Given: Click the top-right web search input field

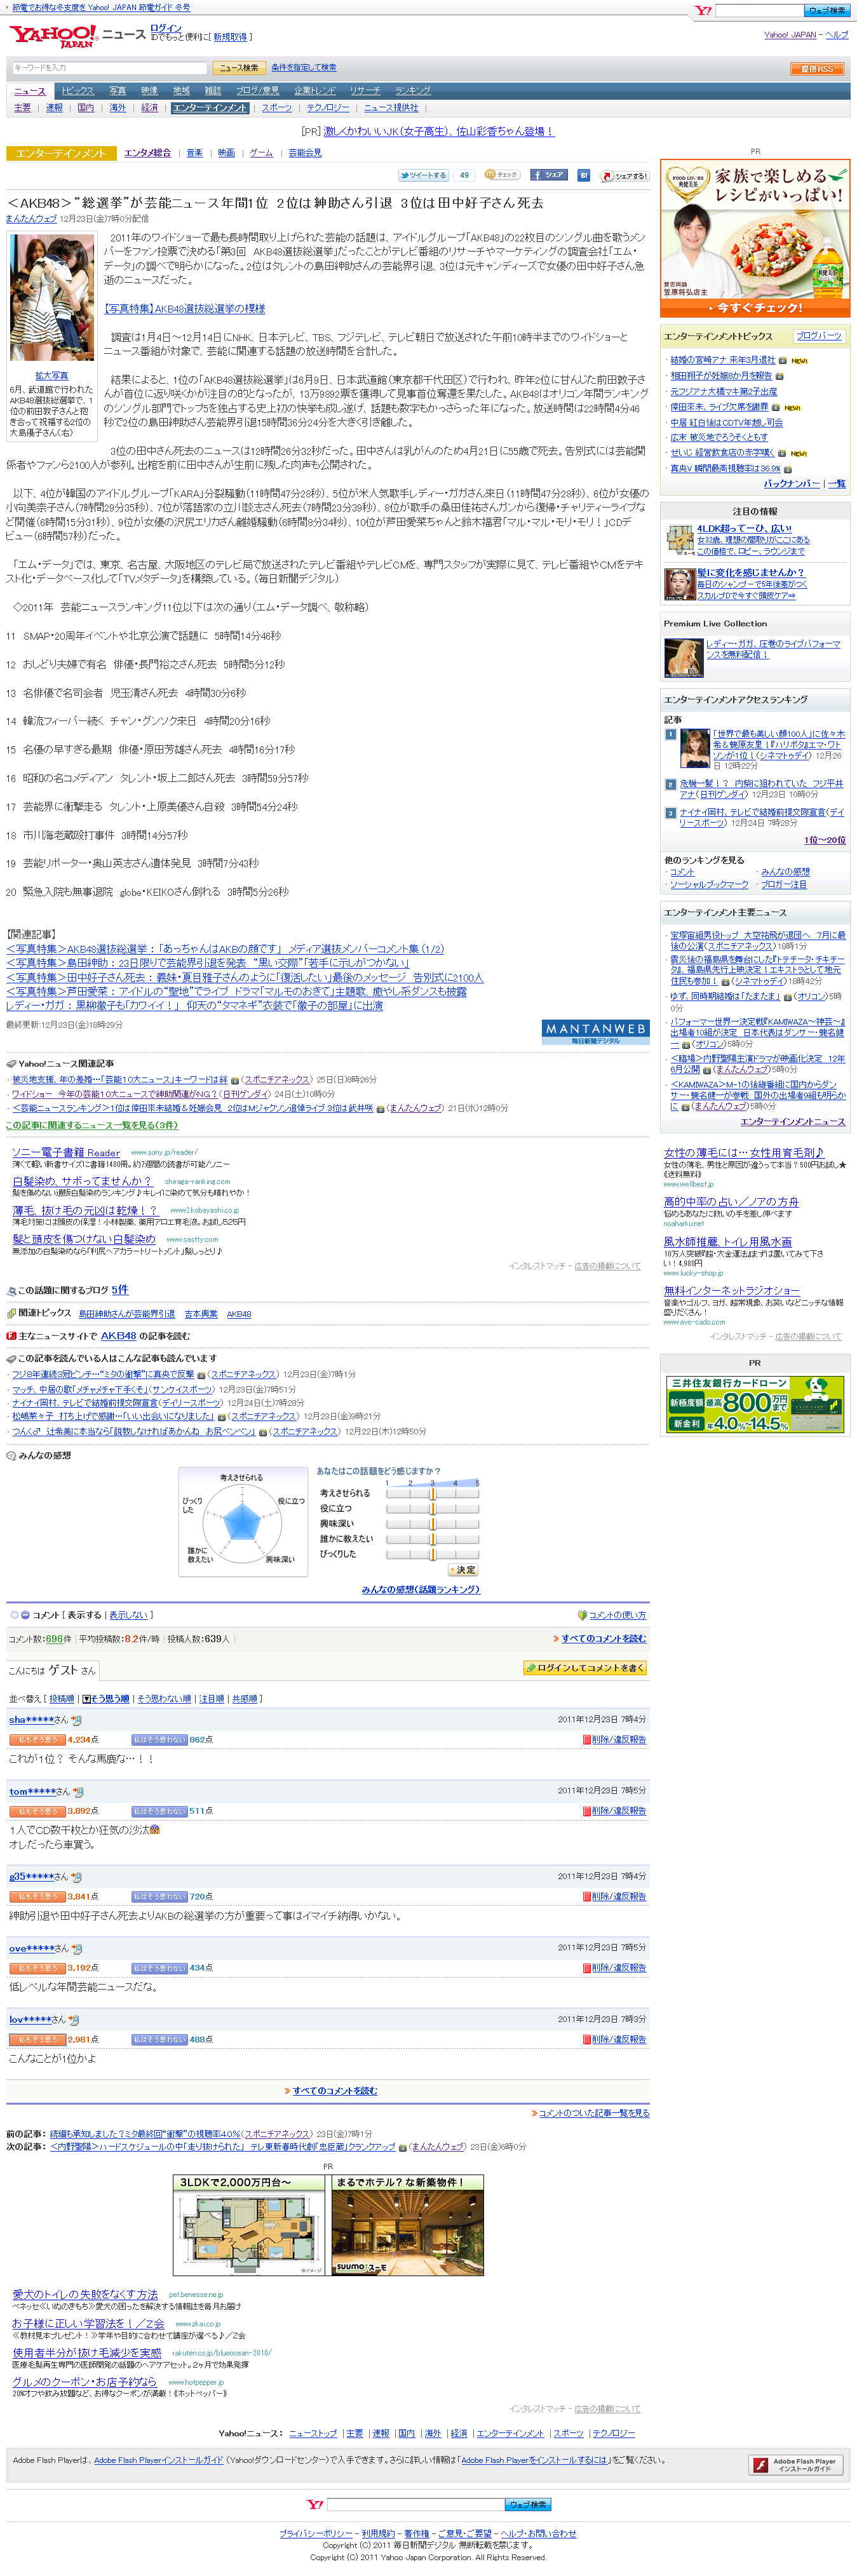Looking at the screenshot, I should coord(759,10).
